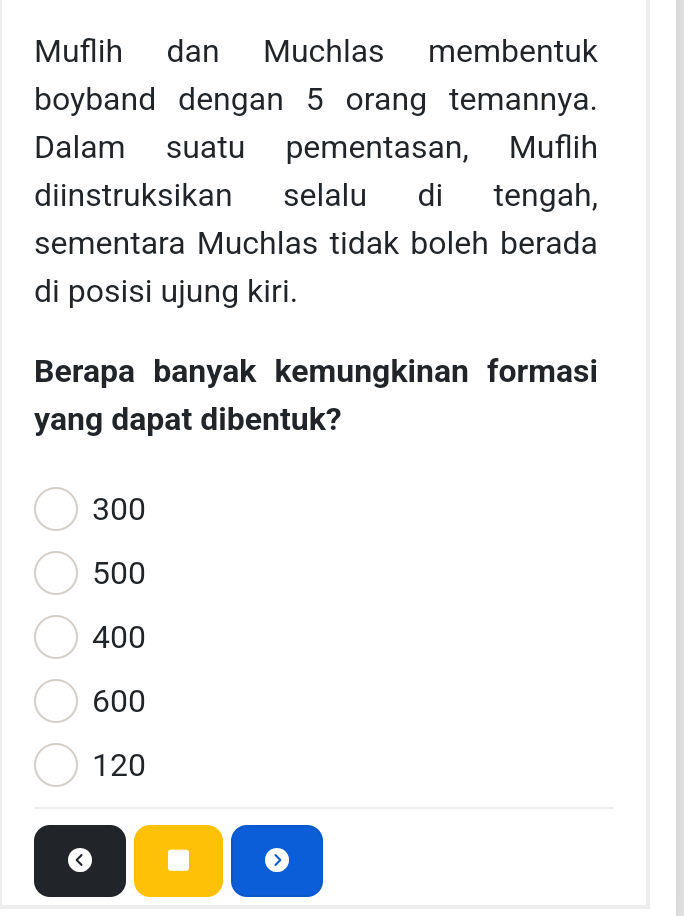Click the "300" answer text label

click(x=117, y=509)
